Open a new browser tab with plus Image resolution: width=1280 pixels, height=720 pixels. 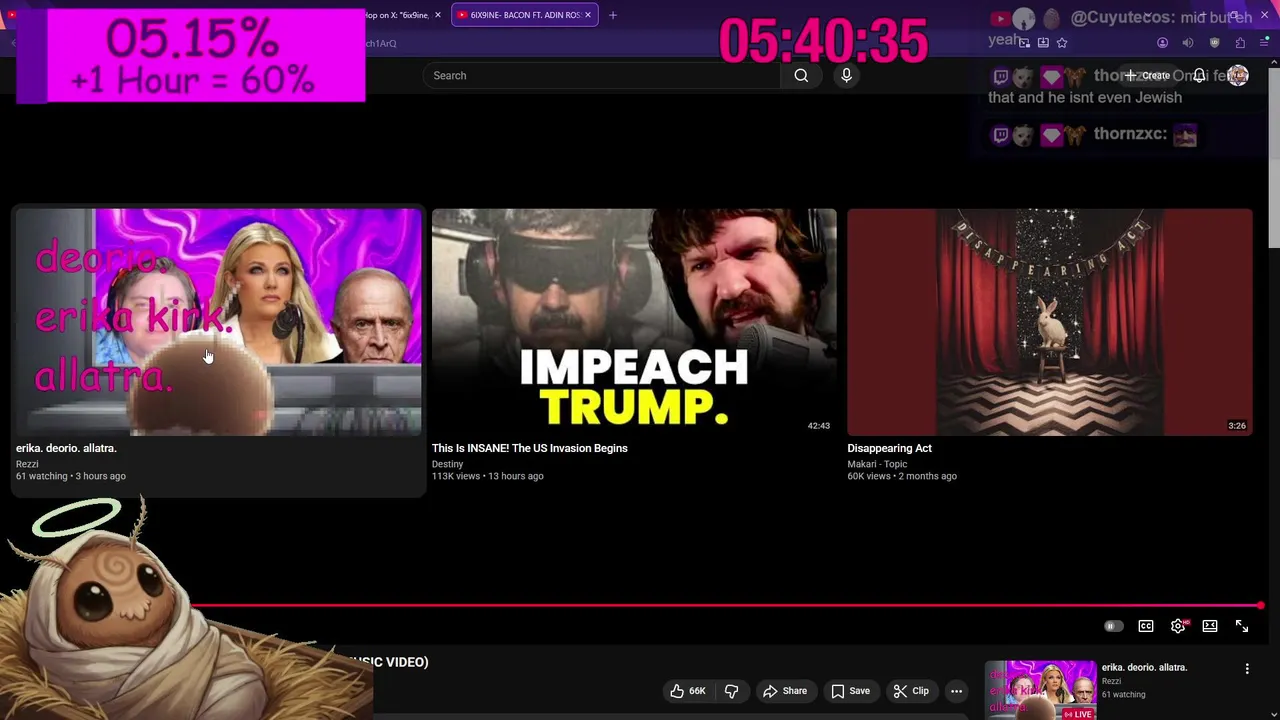coord(613,15)
